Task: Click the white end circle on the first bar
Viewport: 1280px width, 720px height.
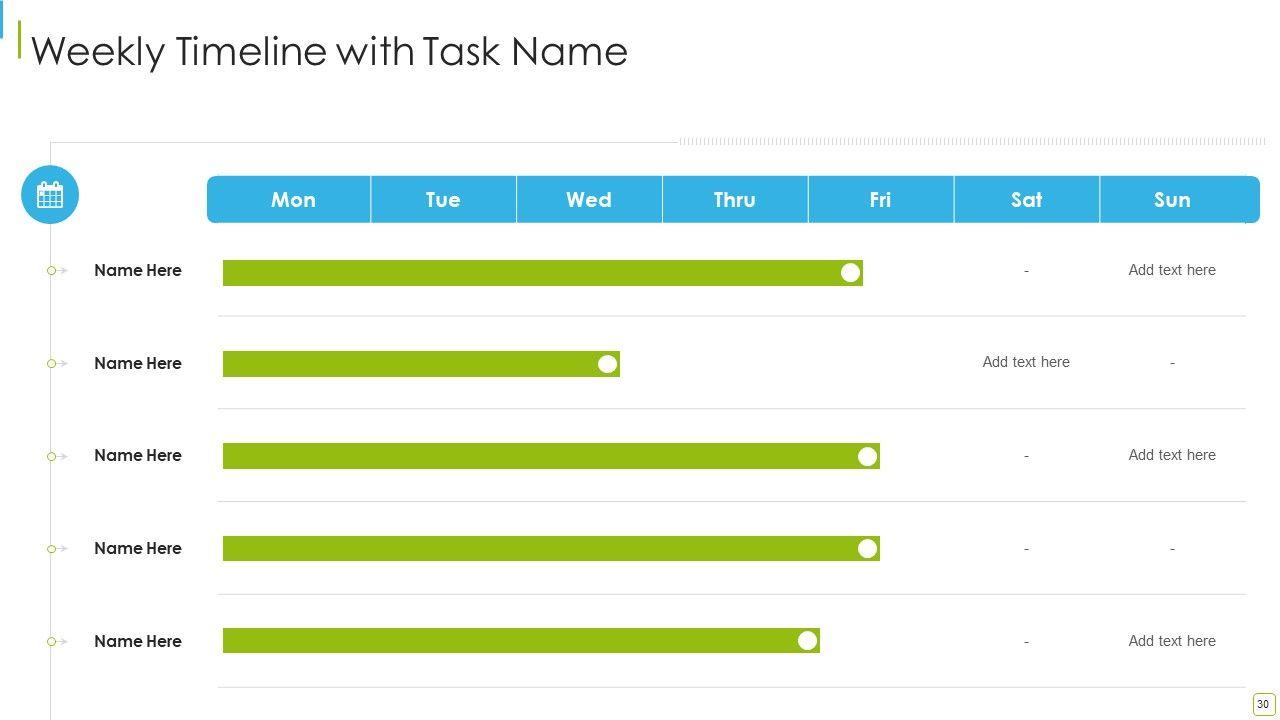Action: coord(850,273)
